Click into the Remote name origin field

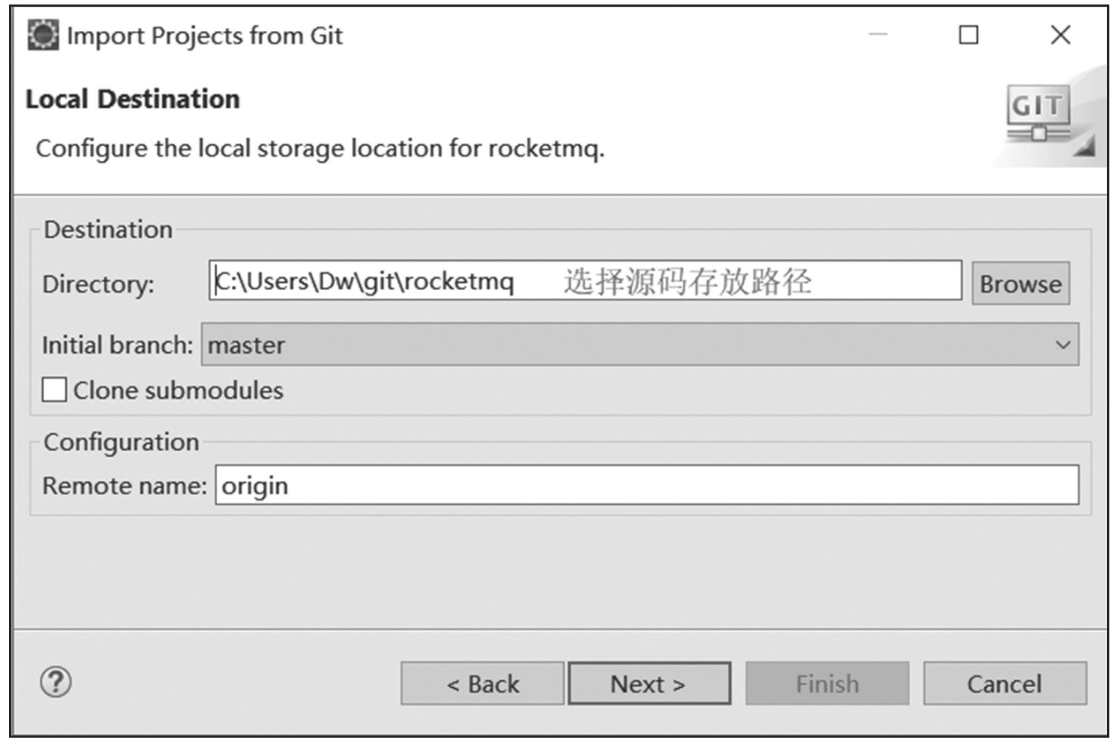[647, 485]
